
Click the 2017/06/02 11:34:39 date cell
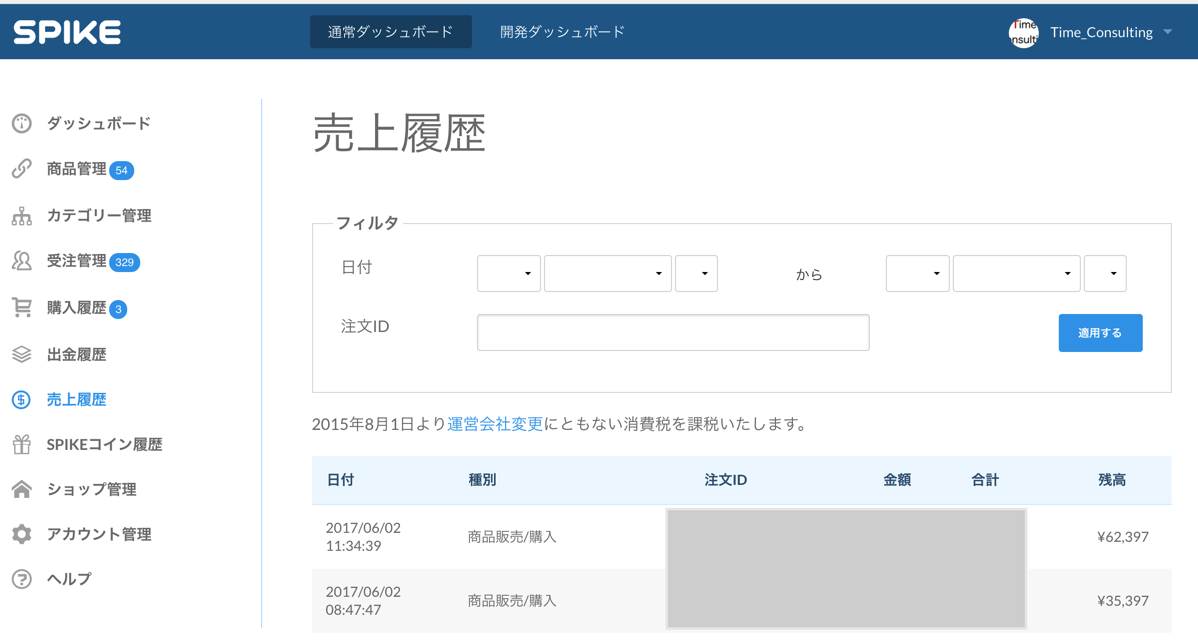363,537
